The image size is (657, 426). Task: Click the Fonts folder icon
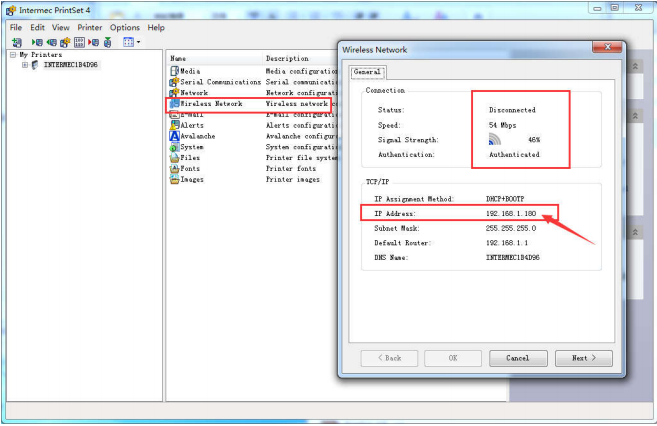174,169
